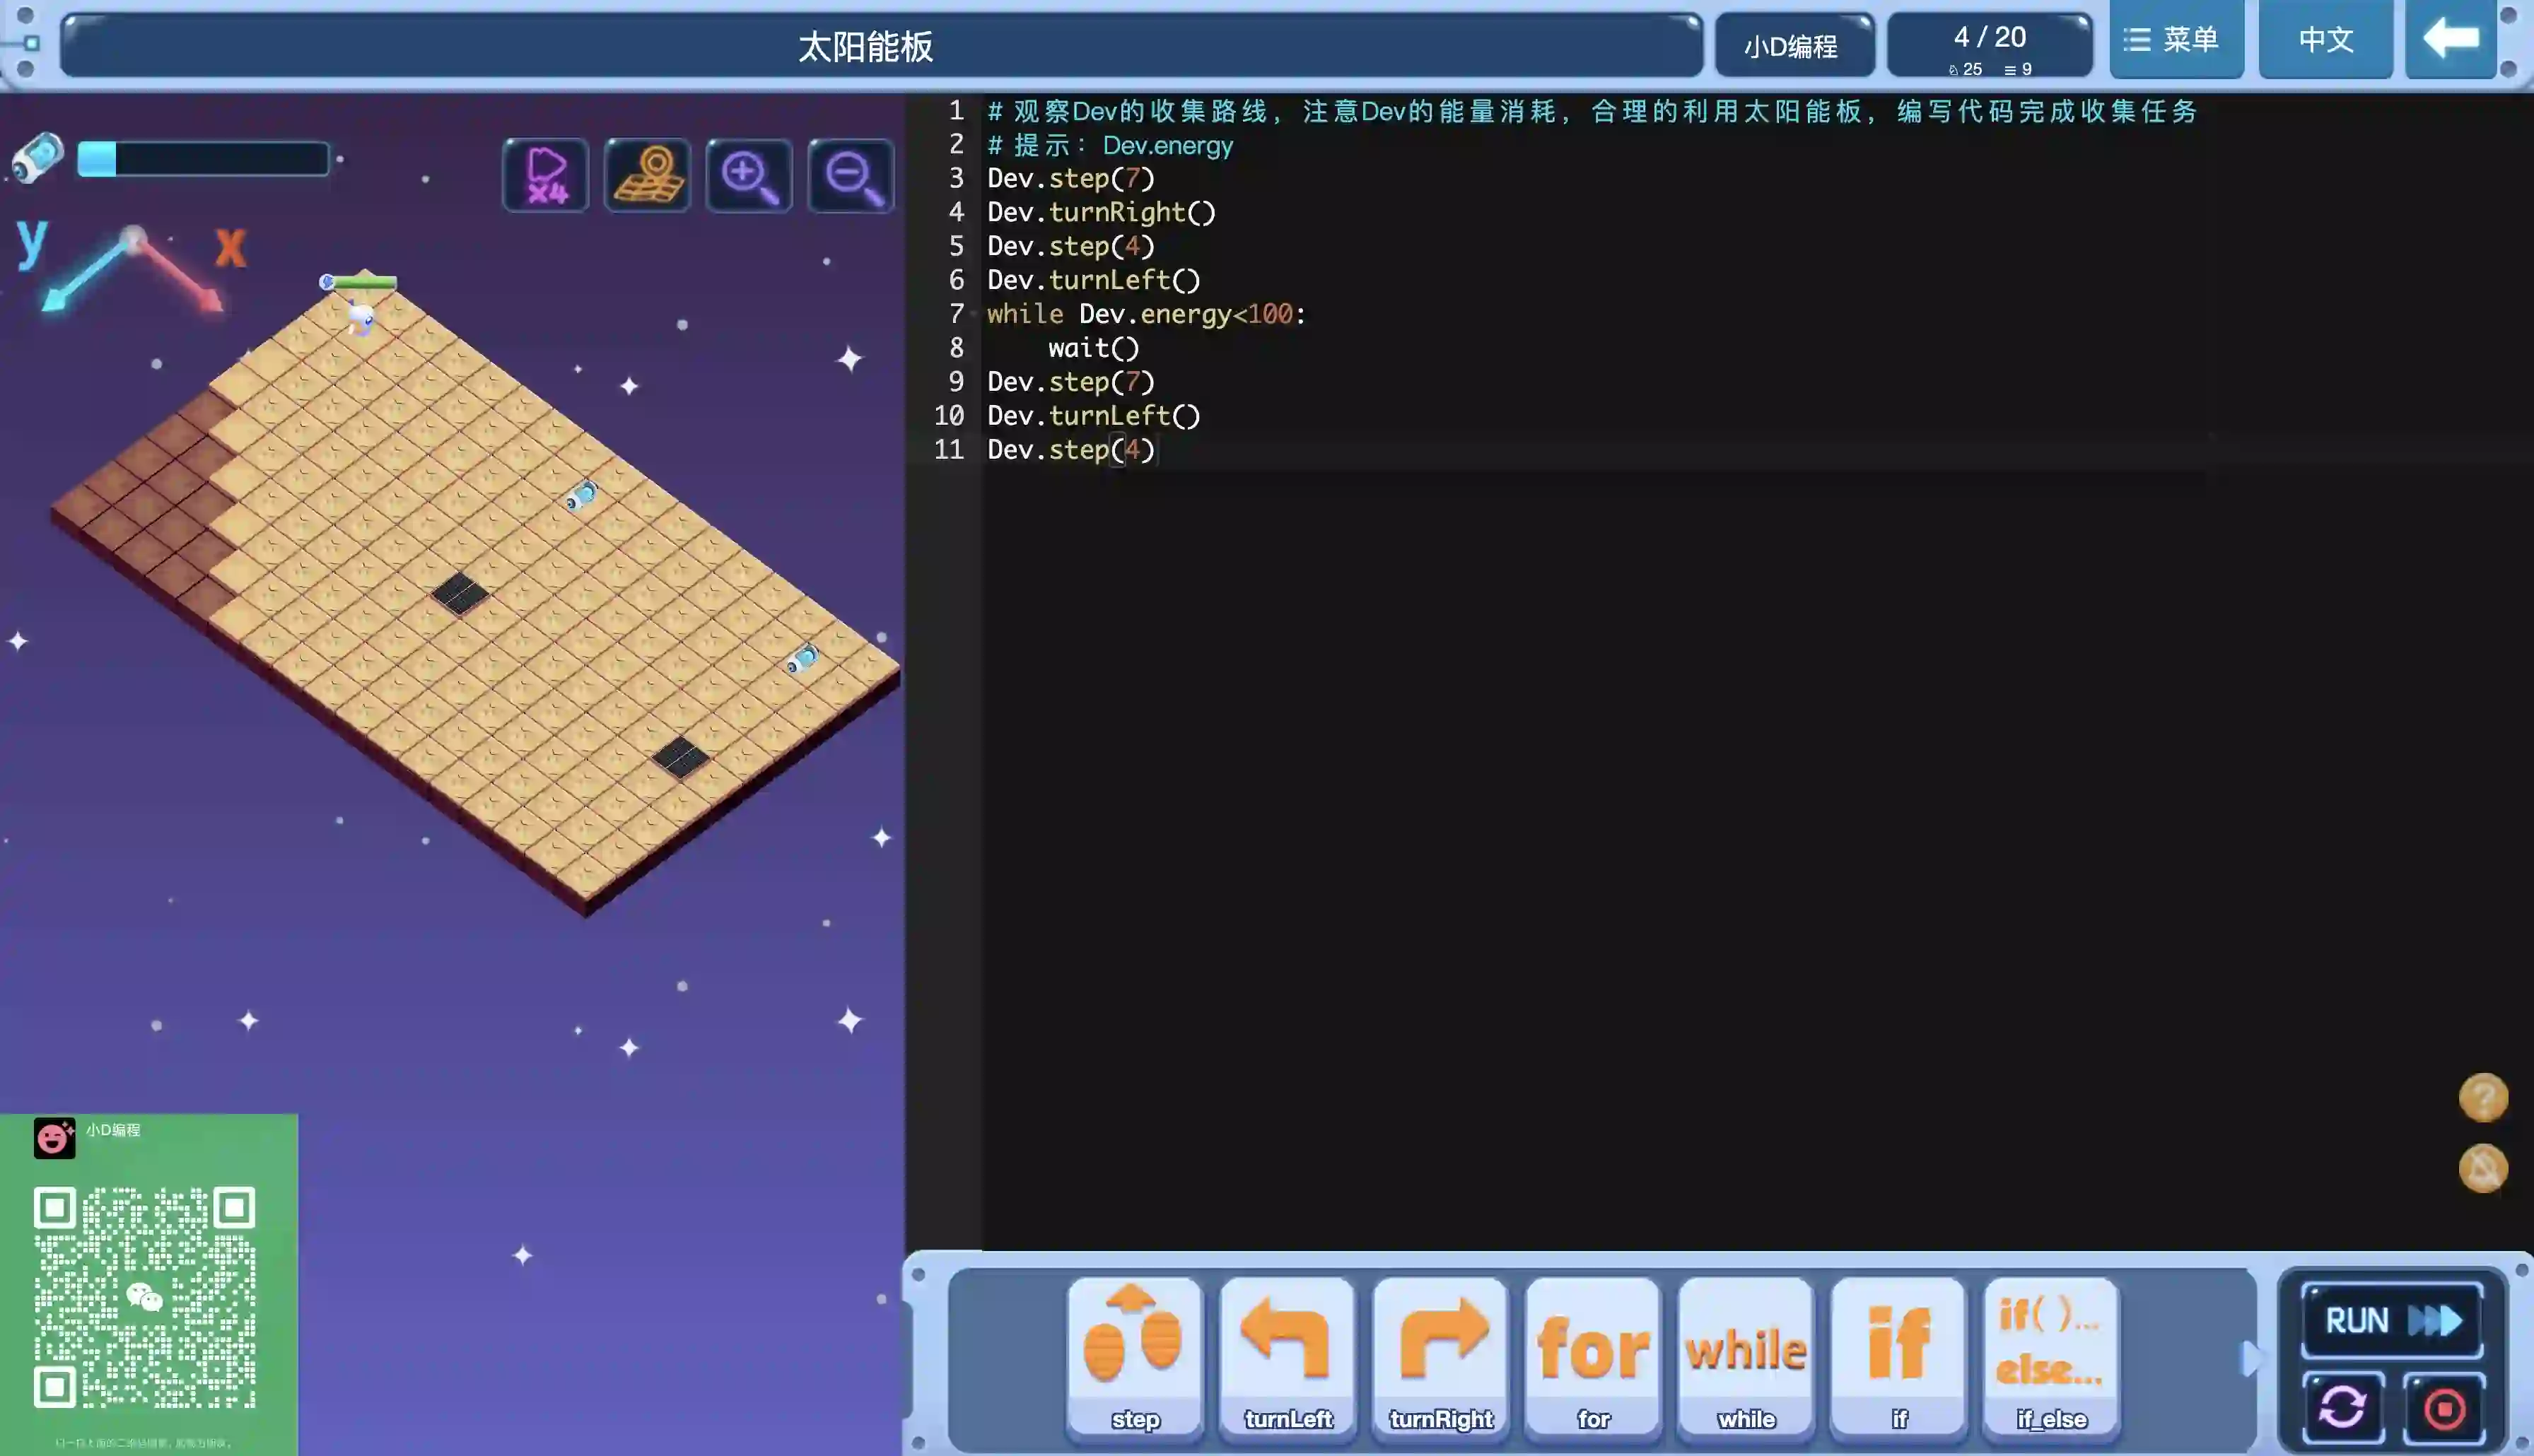Toggle the x4 speed playback icon
Screen dimensions: 2534x1456
coord(546,175)
